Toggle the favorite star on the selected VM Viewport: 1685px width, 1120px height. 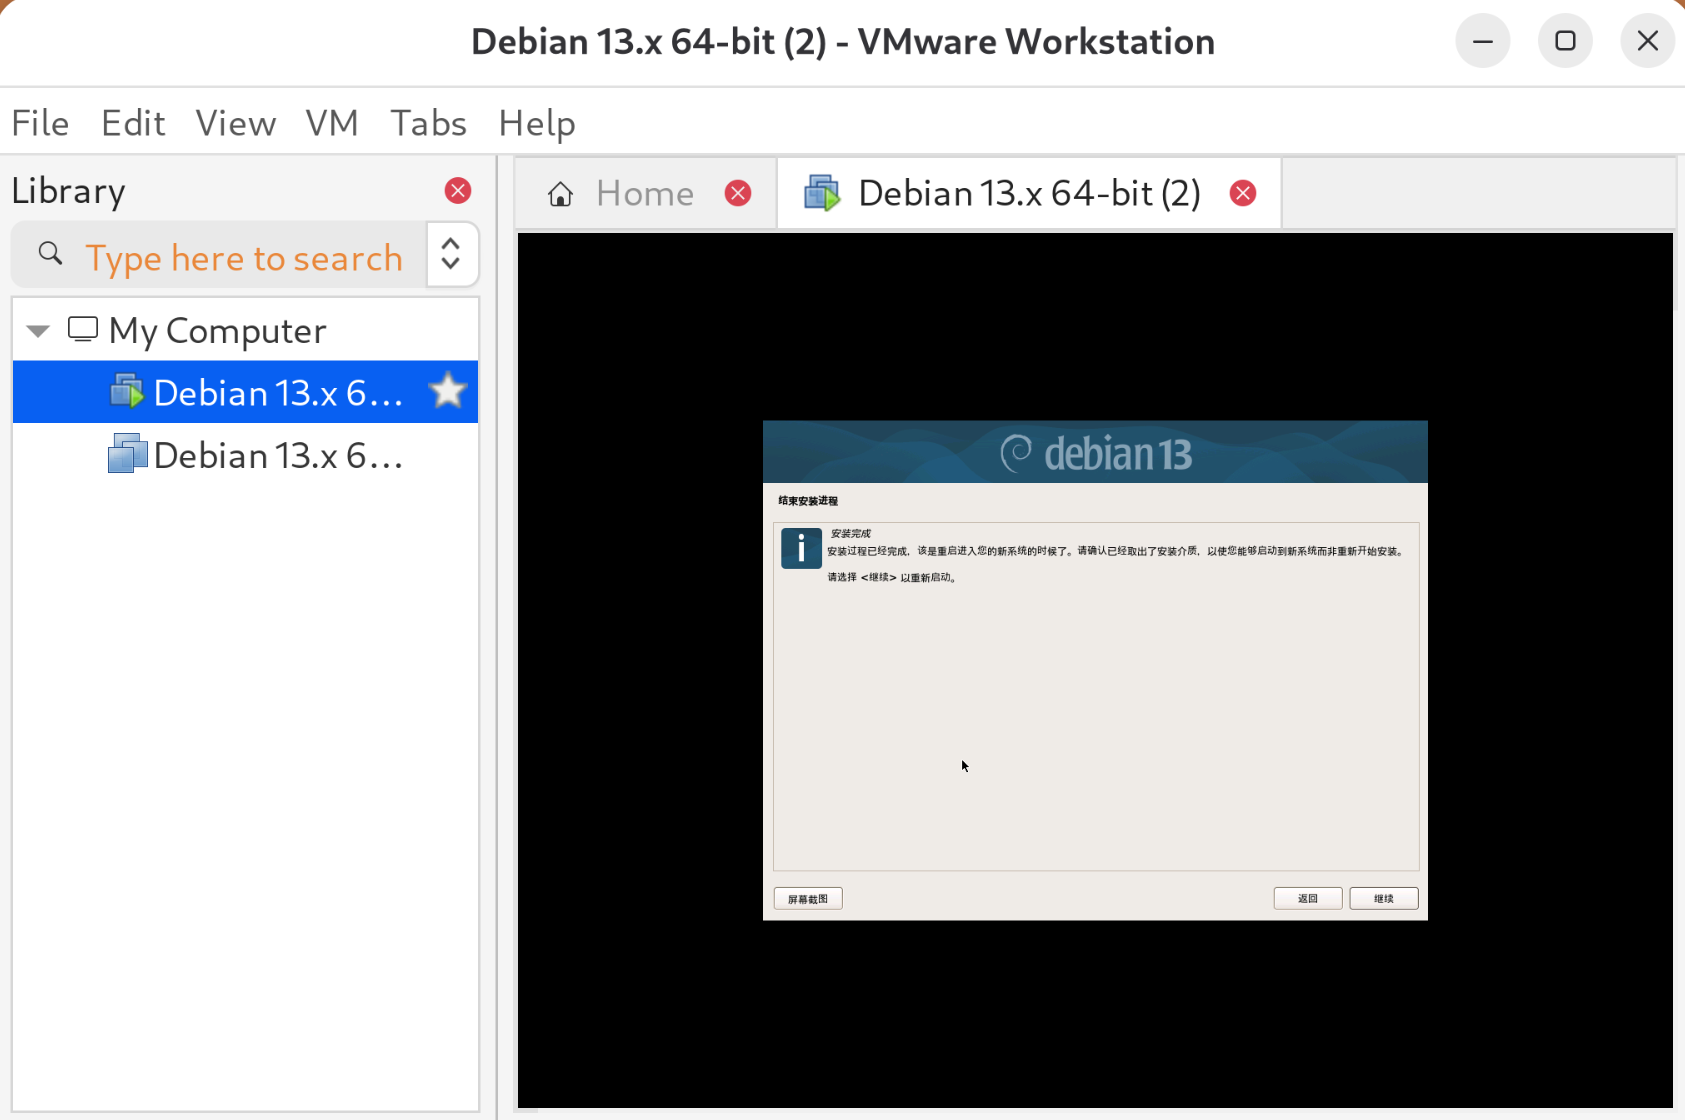click(448, 391)
